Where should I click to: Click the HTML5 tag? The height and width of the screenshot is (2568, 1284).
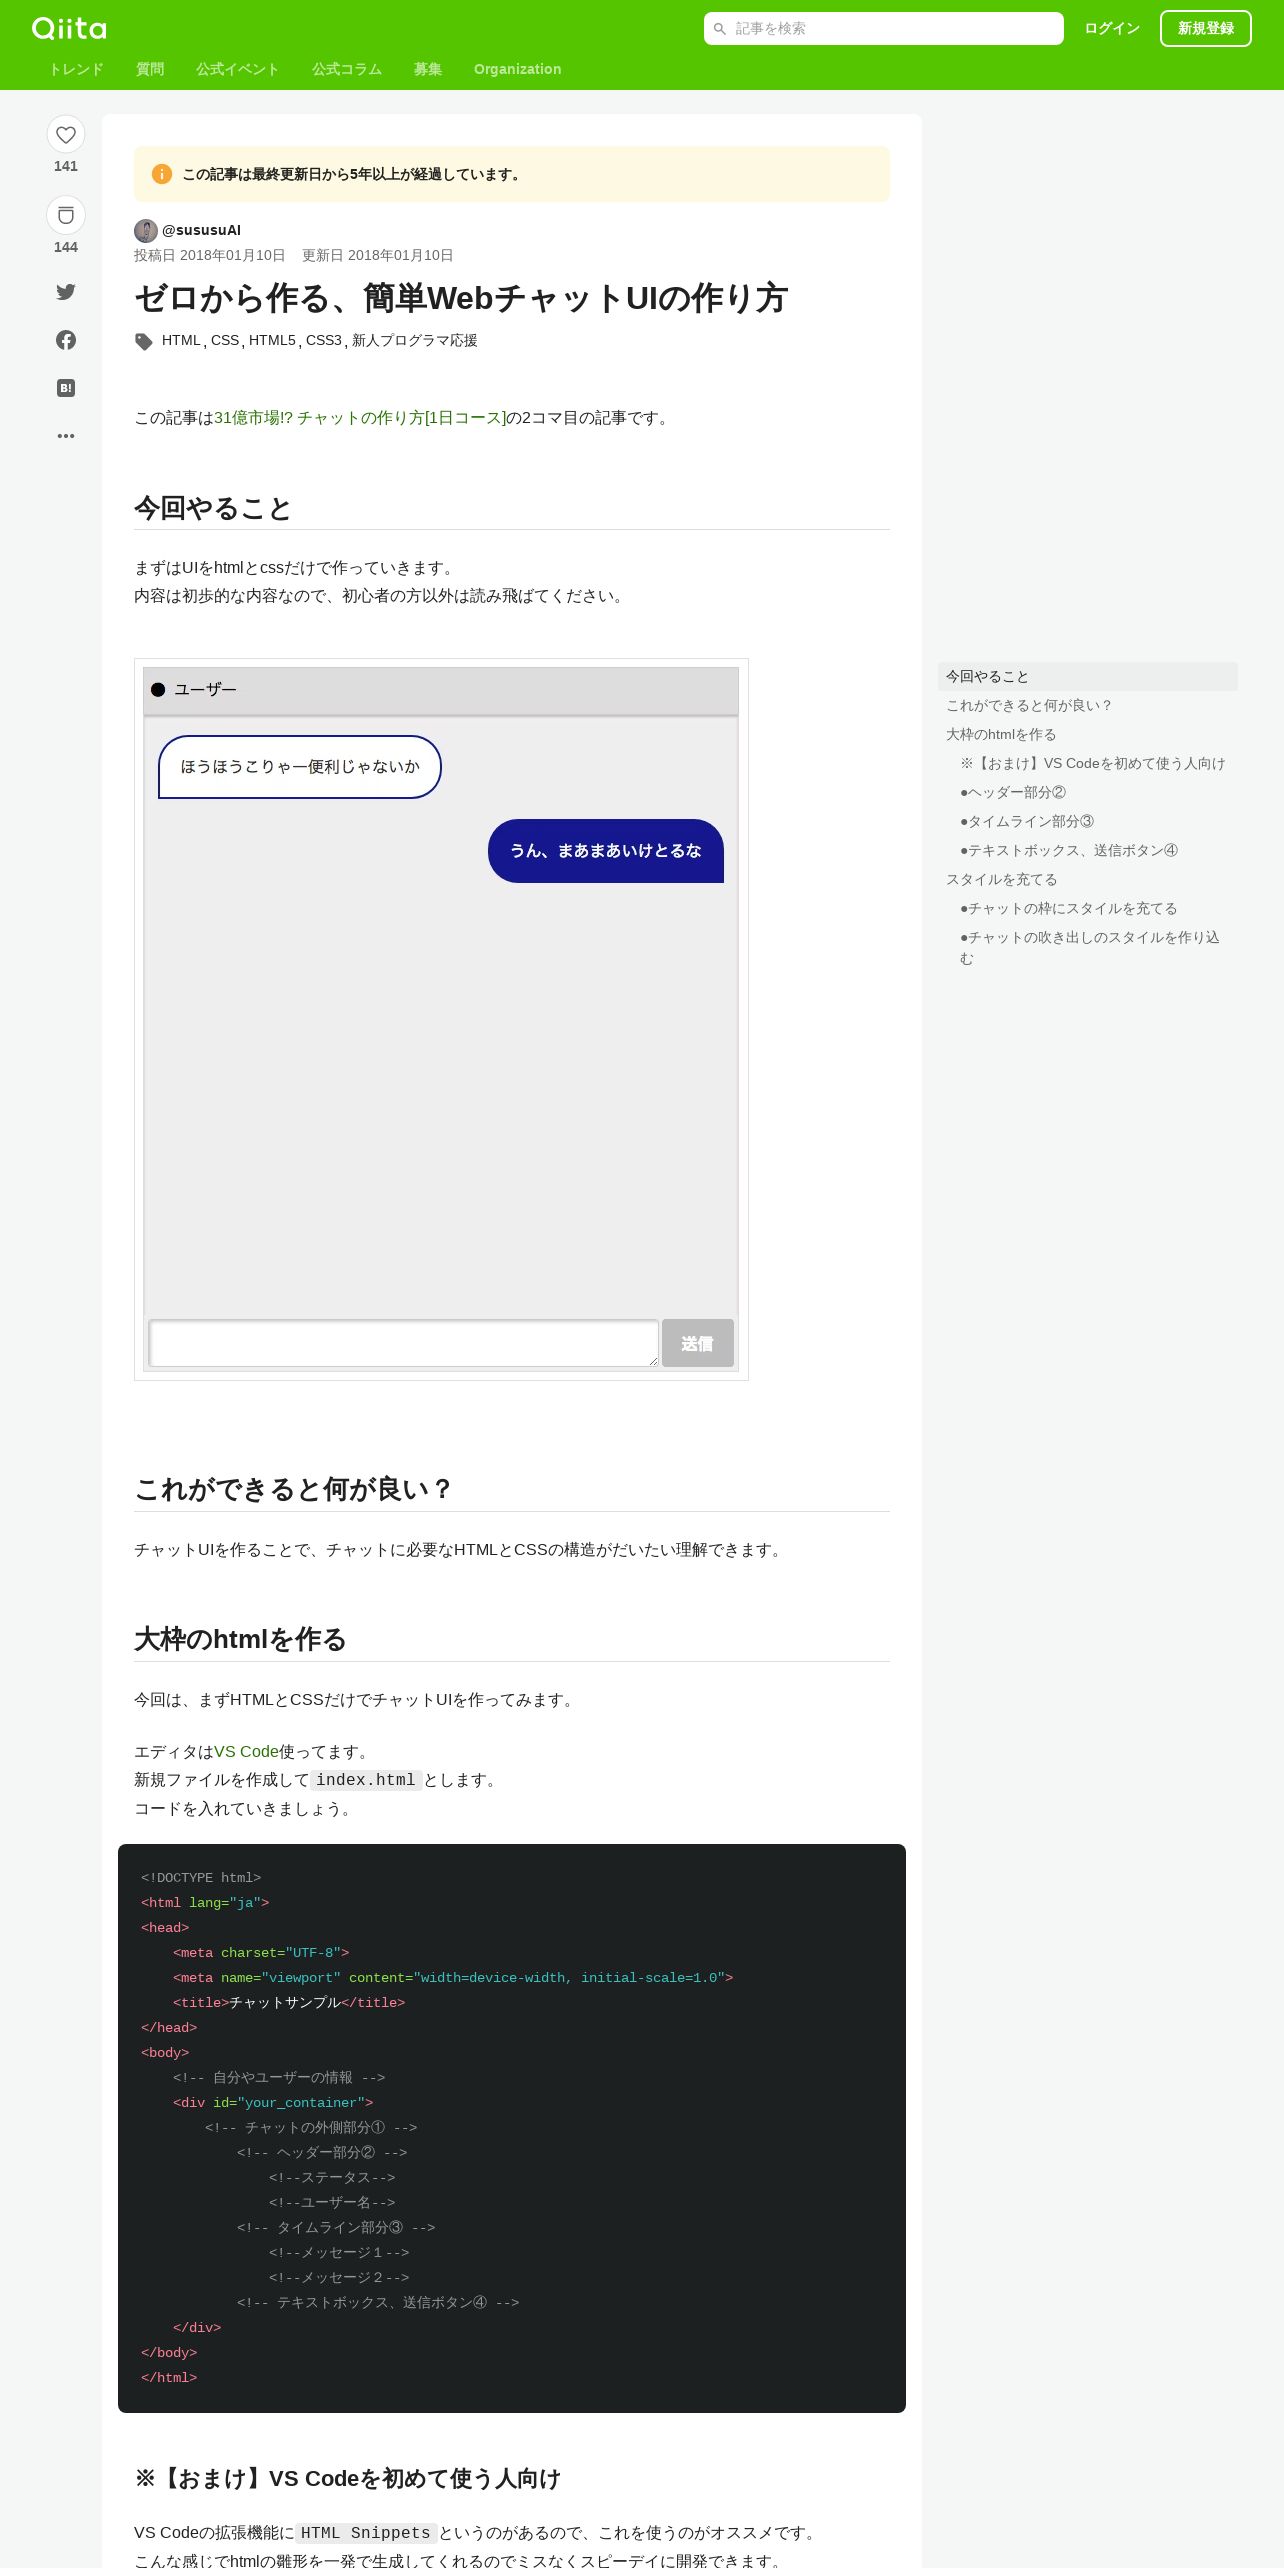(x=272, y=340)
